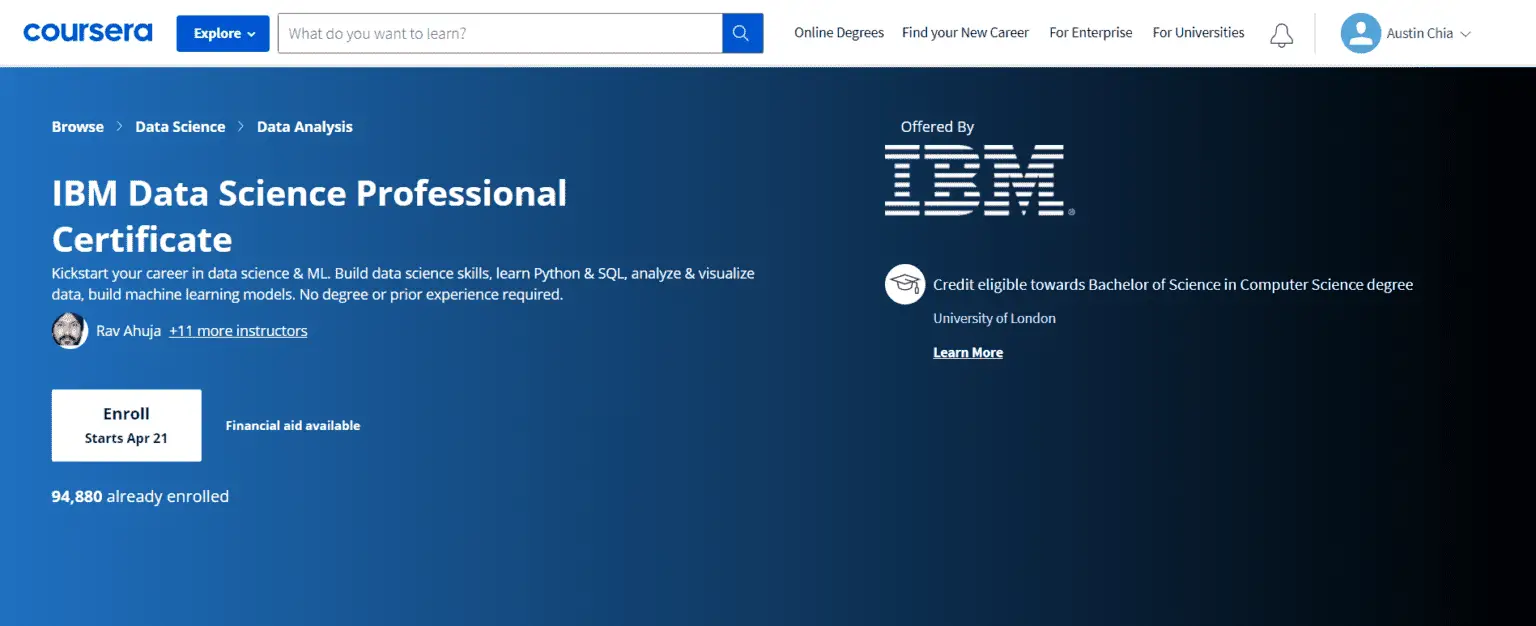Screen dimensions: 1536x626
Task: Click the blue search magnifier button
Action: click(742, 33)
